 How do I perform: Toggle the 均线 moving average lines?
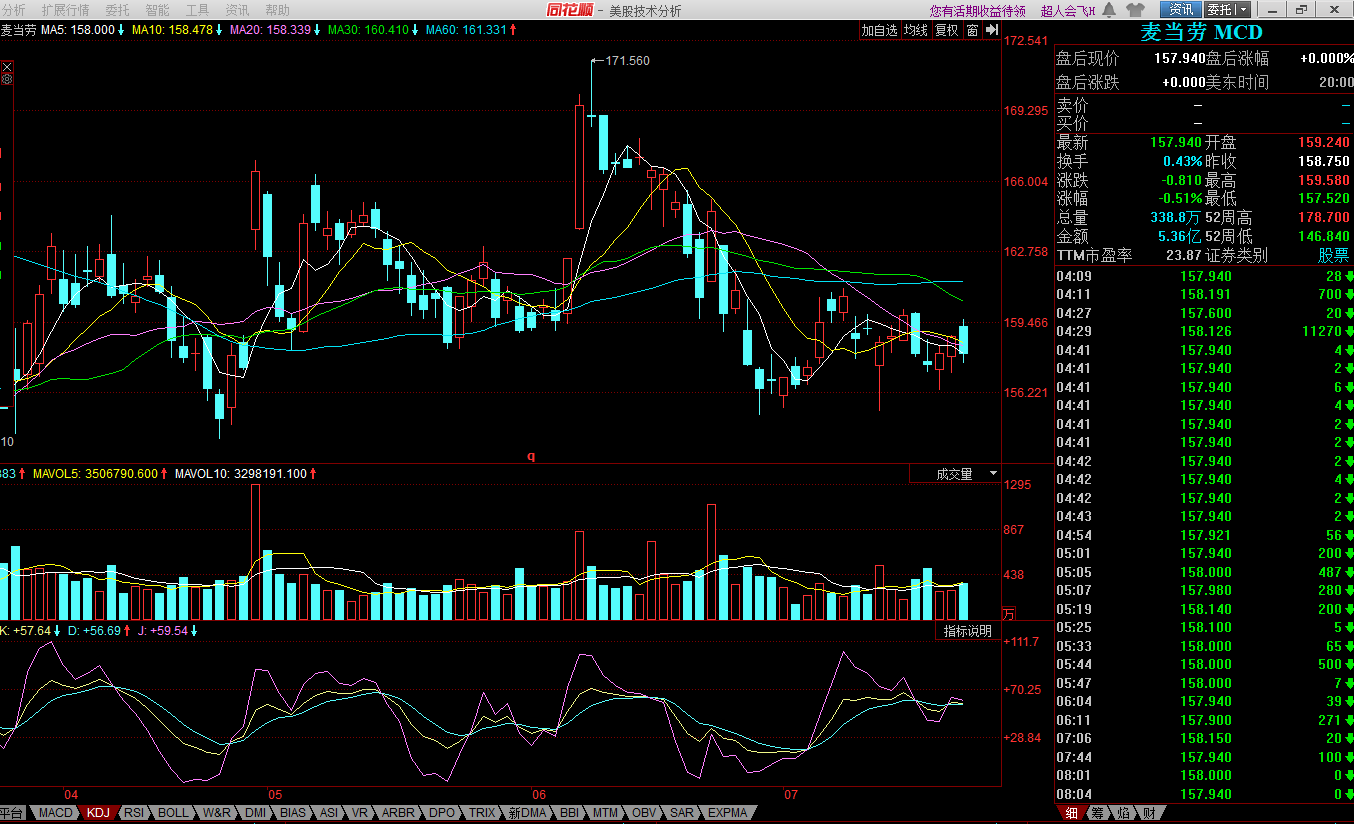click(x=915, y=30)
